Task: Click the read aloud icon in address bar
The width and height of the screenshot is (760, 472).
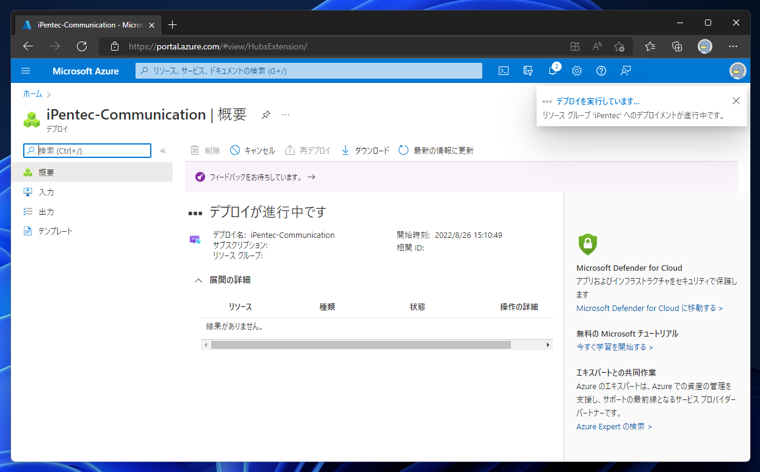Action: 597,47
